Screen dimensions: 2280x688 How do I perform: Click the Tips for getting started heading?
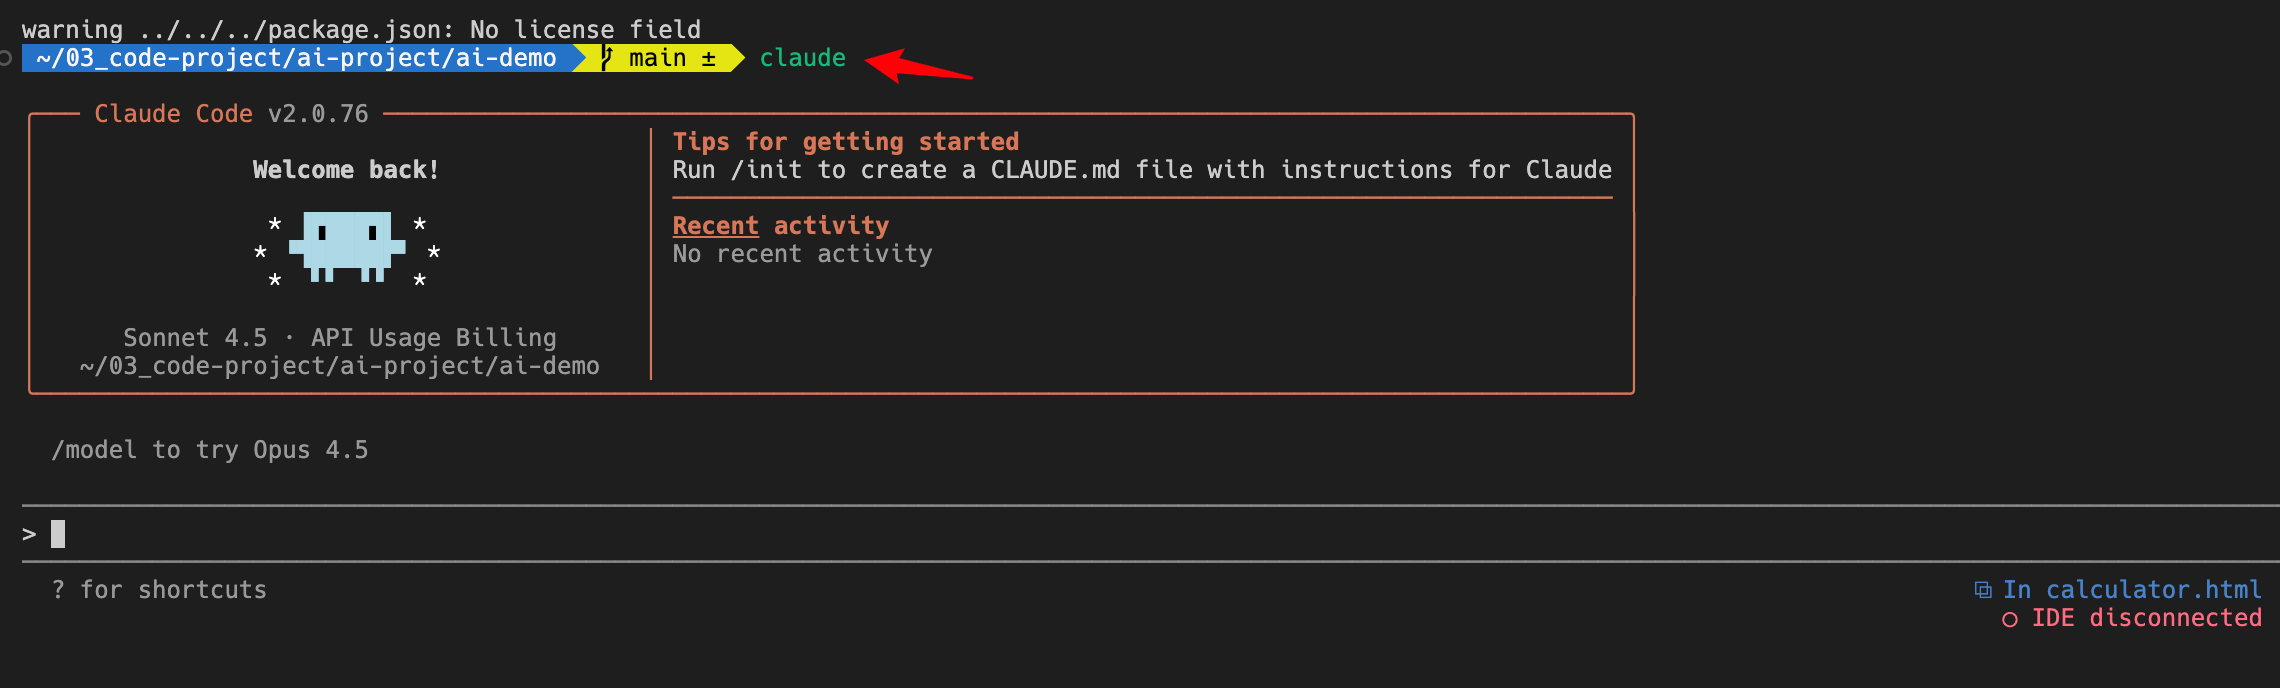click(845, 142)
